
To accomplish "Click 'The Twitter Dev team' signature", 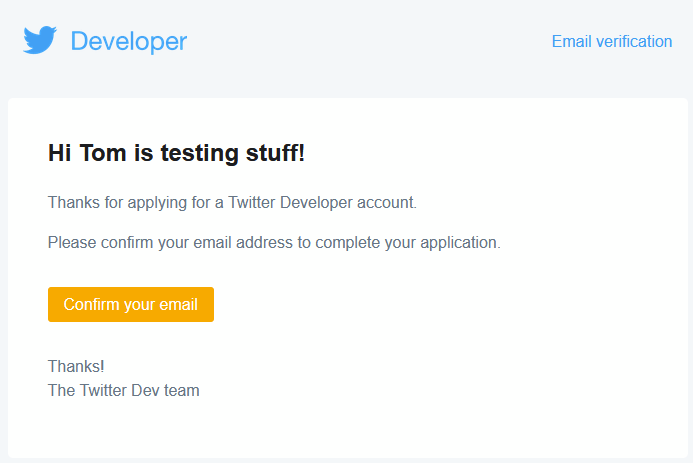I will click(x=123, y=390).
